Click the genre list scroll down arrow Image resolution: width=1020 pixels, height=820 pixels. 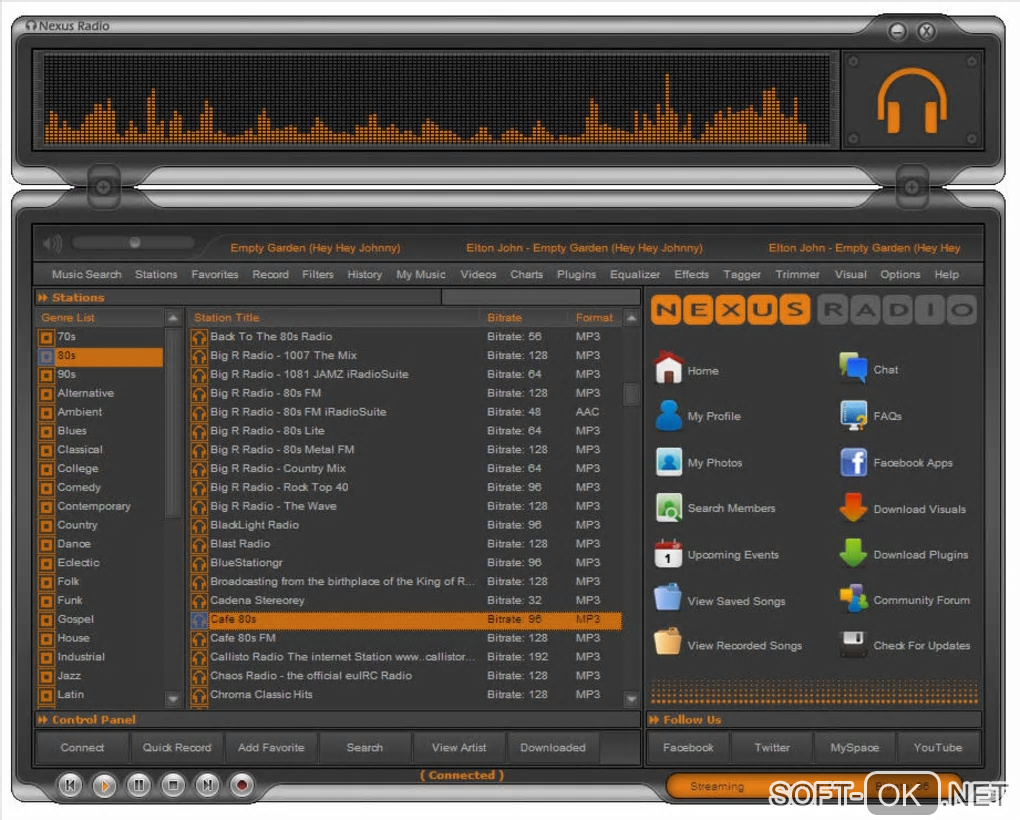pos(173,699)
